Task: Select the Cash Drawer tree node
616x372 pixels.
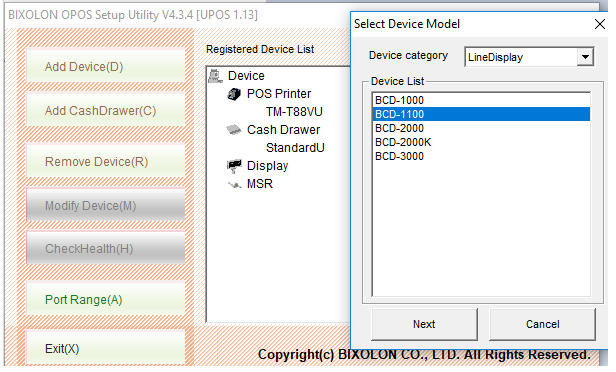Action: pyautogui.click(x=283, y=130)
